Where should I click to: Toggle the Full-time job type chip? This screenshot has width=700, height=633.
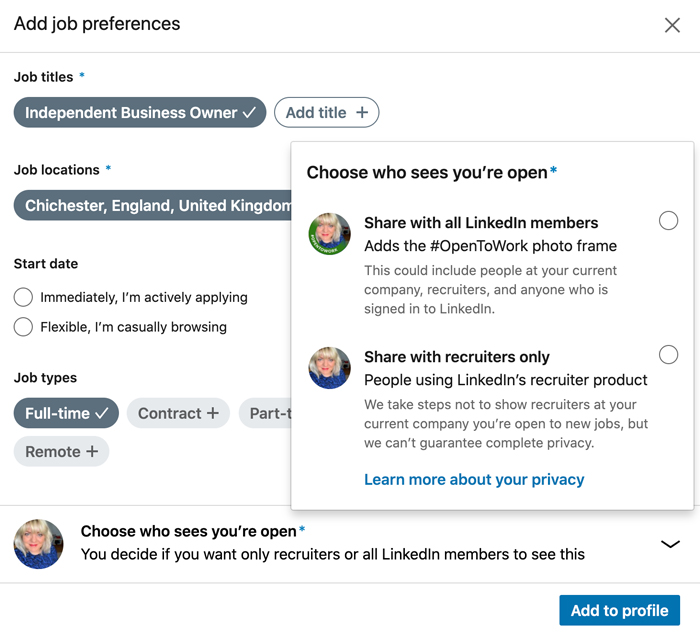coord(66,413)
